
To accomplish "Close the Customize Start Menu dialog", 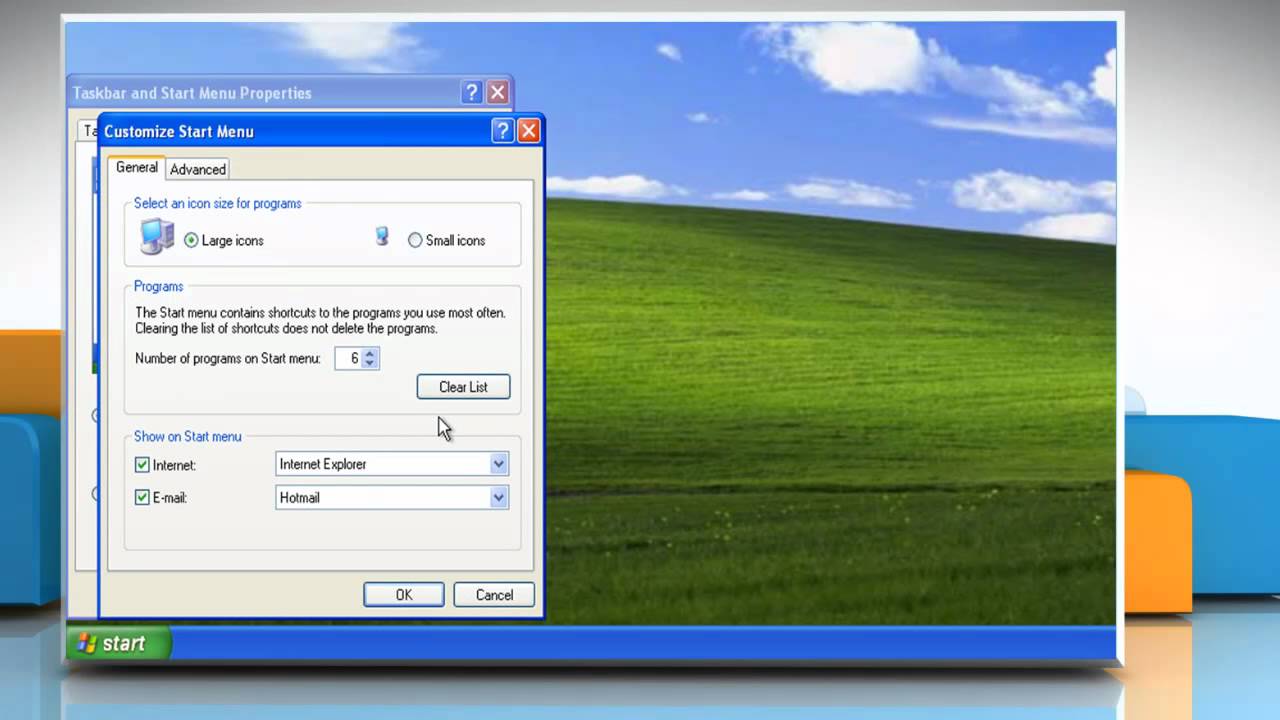I will 529,130.
